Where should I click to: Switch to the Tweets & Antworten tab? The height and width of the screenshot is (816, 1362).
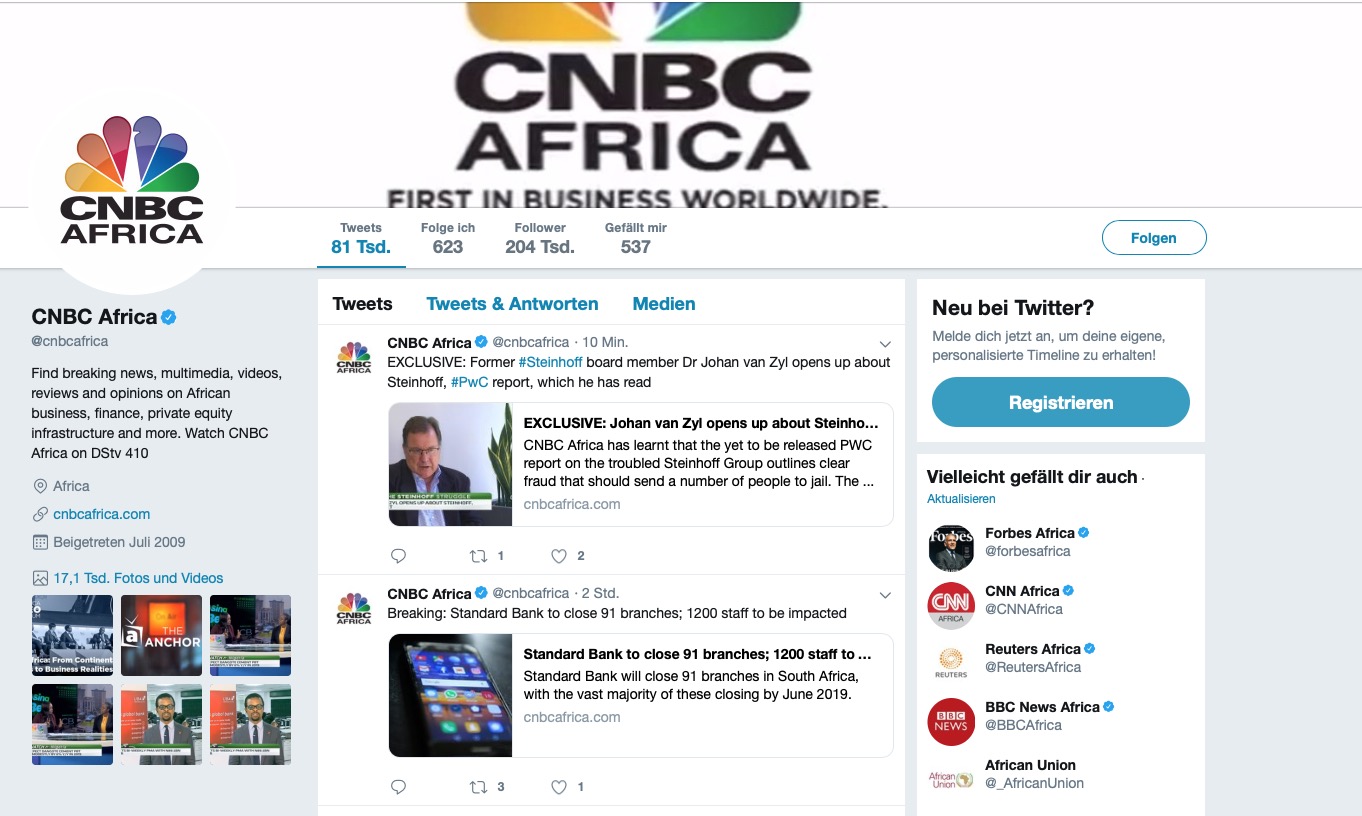pyautogui.click(x=512, y=304)
